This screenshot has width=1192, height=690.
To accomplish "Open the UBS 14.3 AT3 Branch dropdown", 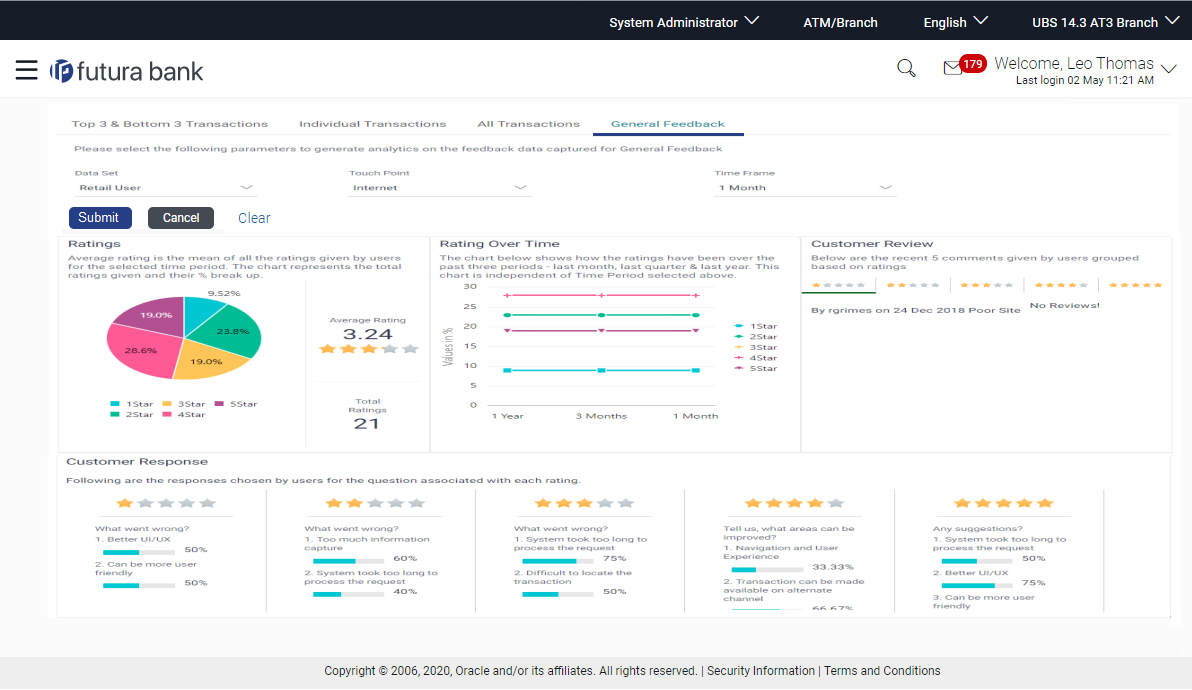I will [x=1105, y=22].
